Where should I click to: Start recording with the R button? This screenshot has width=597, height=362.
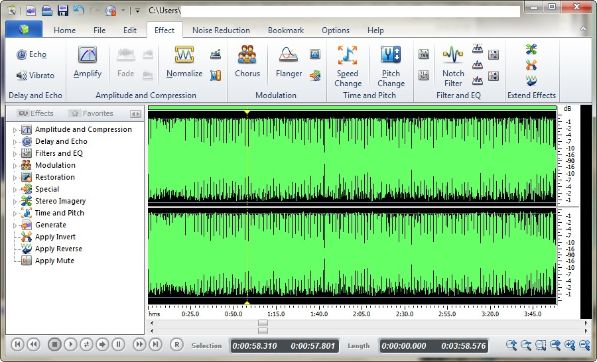176,344
